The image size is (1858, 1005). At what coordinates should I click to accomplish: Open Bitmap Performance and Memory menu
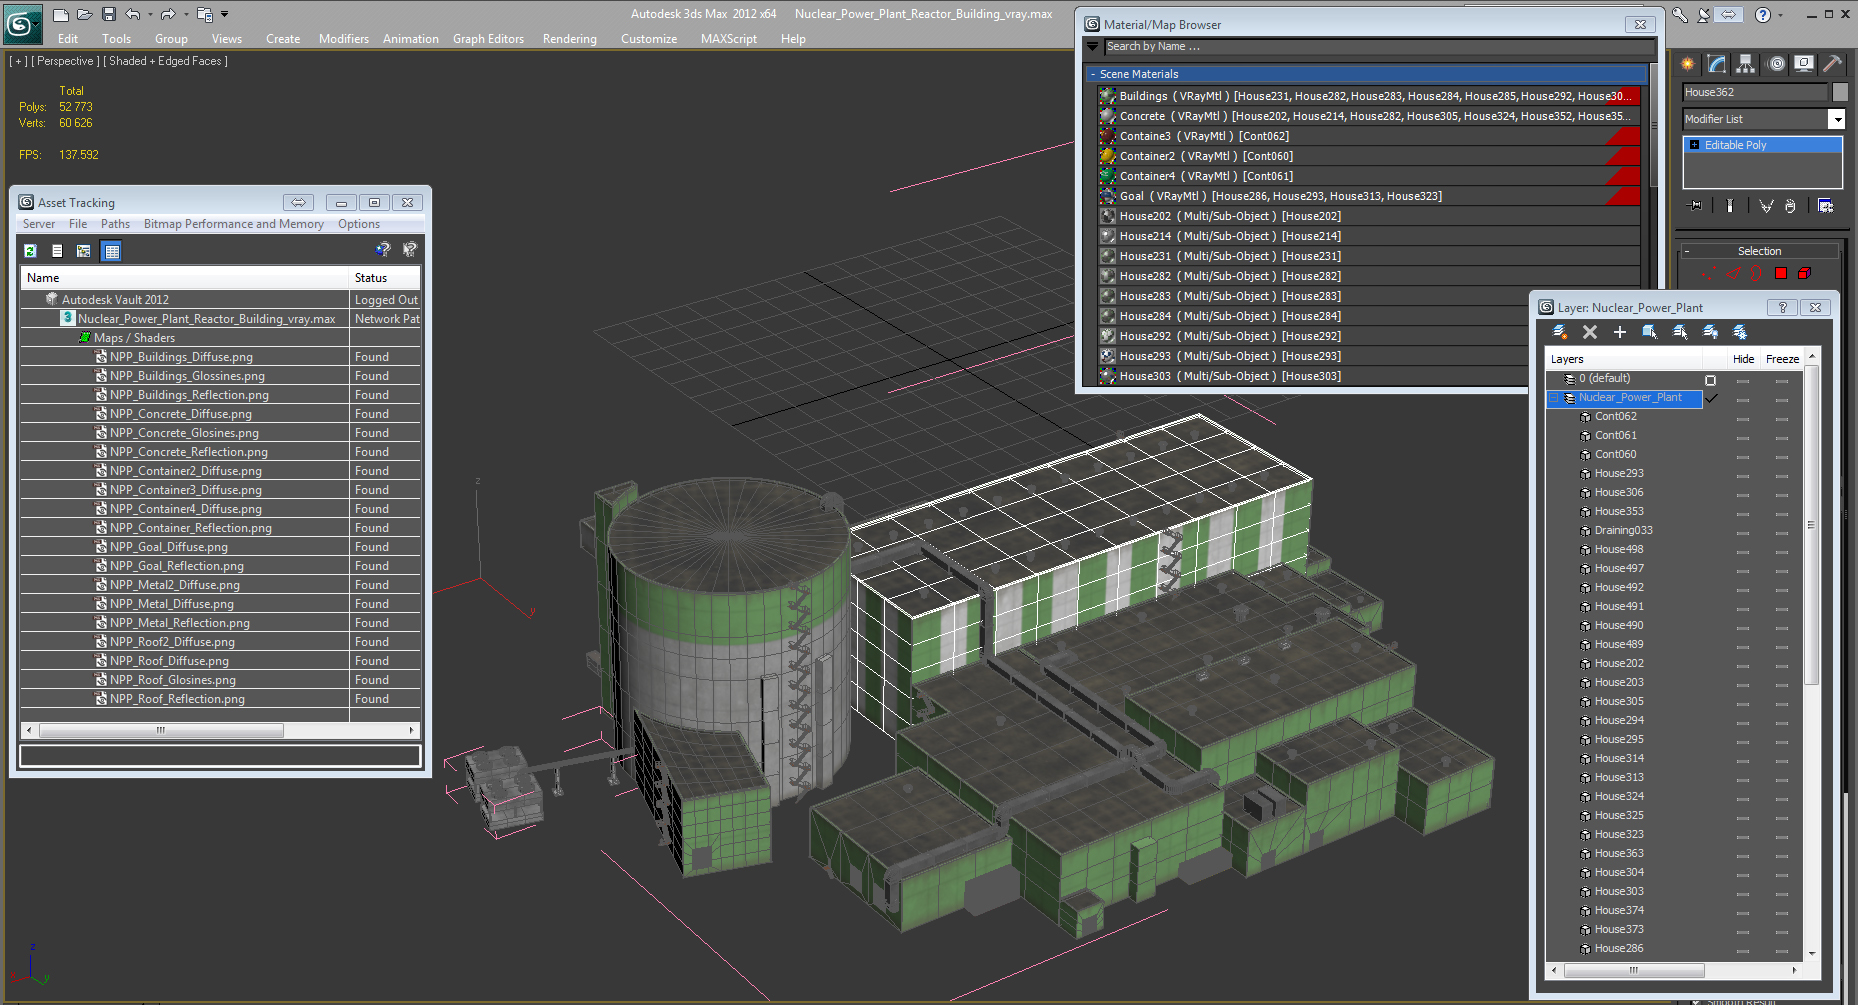[x=233, y=224]
